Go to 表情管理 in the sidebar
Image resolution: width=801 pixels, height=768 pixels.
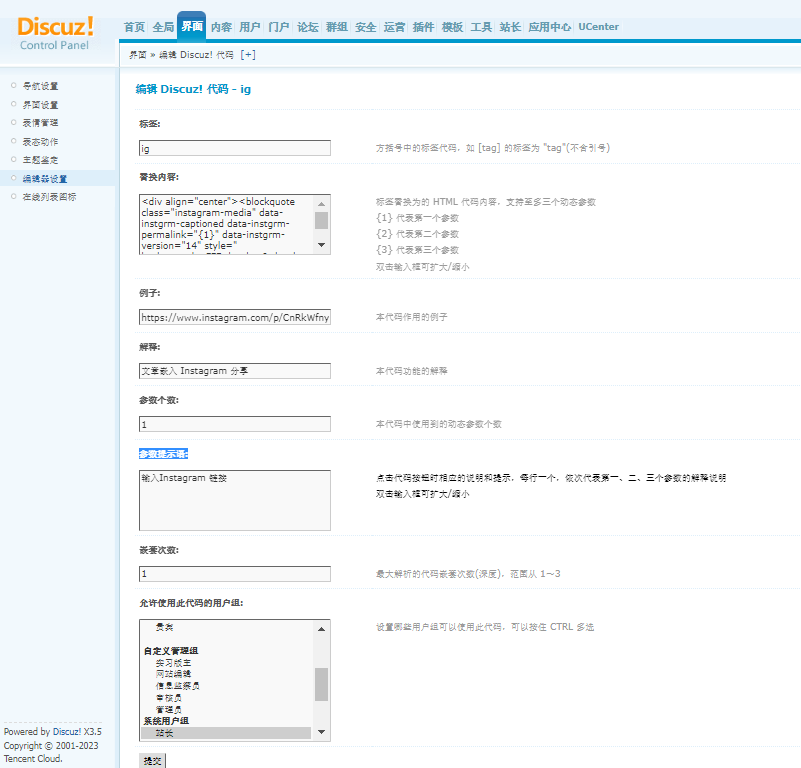[40, 123]
